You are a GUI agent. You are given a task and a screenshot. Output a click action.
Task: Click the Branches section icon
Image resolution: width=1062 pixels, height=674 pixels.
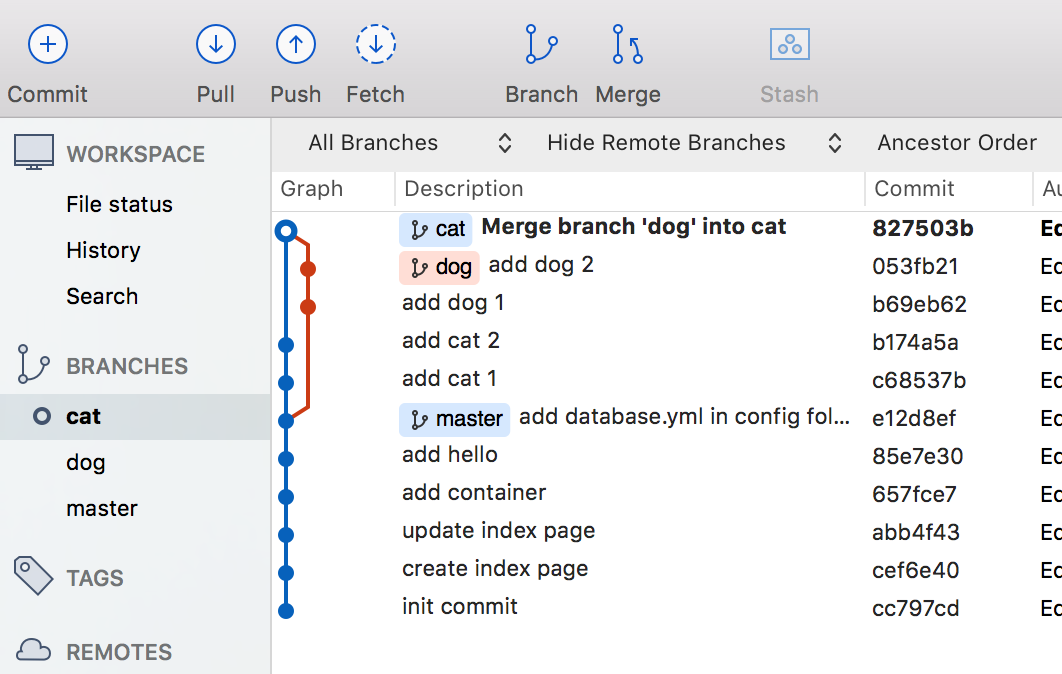tap(33, 366)
